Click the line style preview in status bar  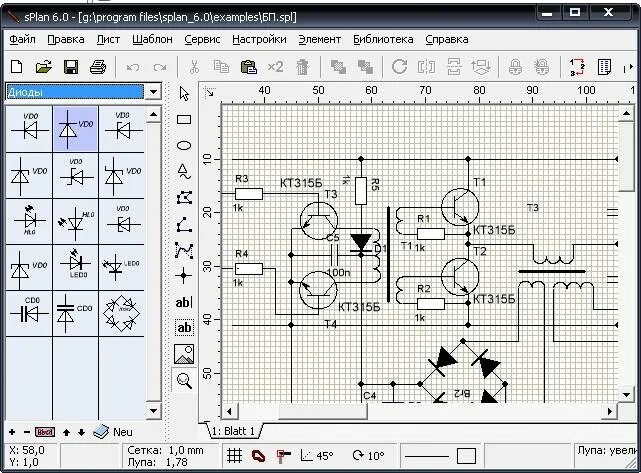coord(427,456)
